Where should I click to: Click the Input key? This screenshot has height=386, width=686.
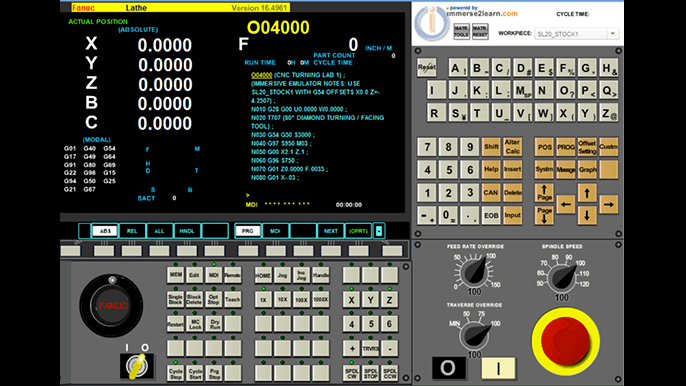click(512, 215)
